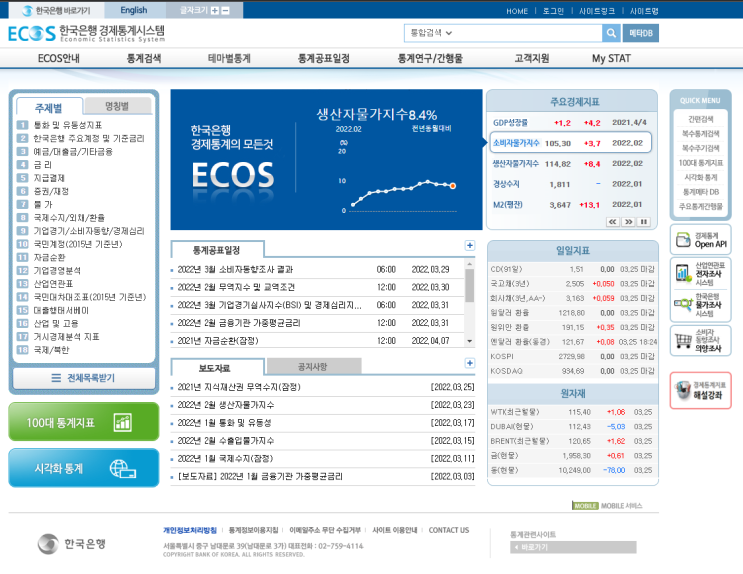The image size is (743, 574).
Task: Open ECOS안내 menu
Action: 59,58
